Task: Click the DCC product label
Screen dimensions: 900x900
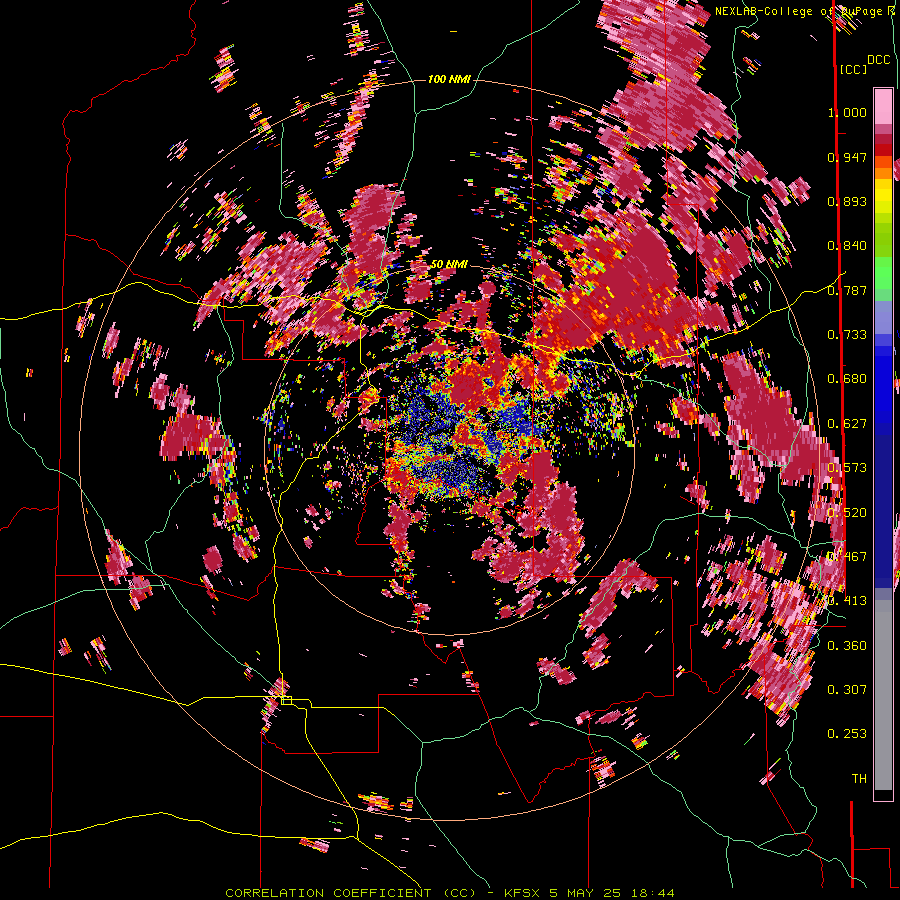Action: [879, 60]
